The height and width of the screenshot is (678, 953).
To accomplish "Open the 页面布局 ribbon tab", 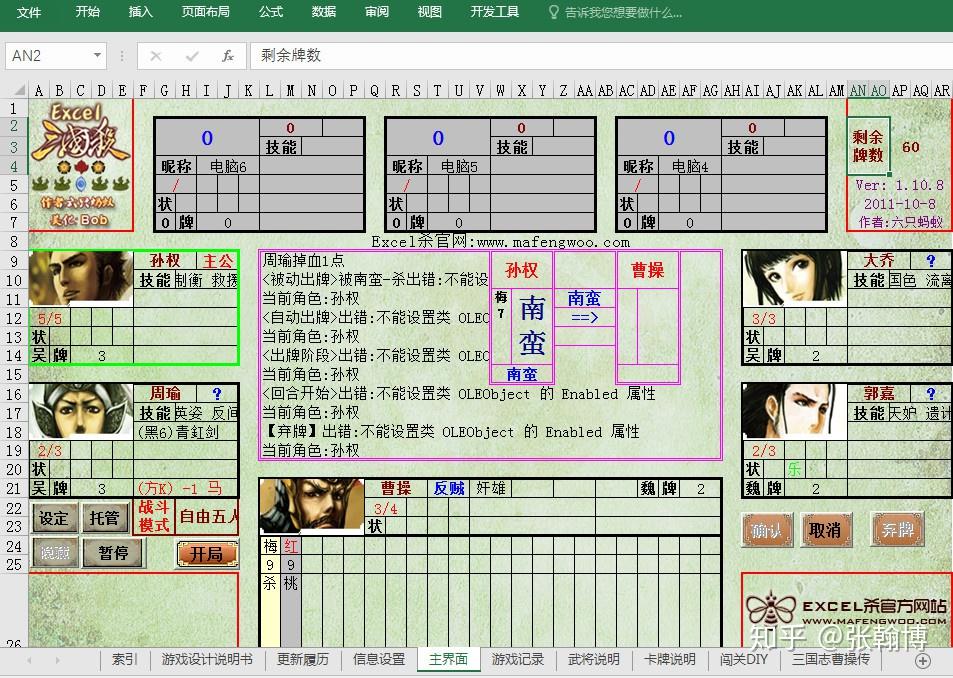I will [205, 12].
